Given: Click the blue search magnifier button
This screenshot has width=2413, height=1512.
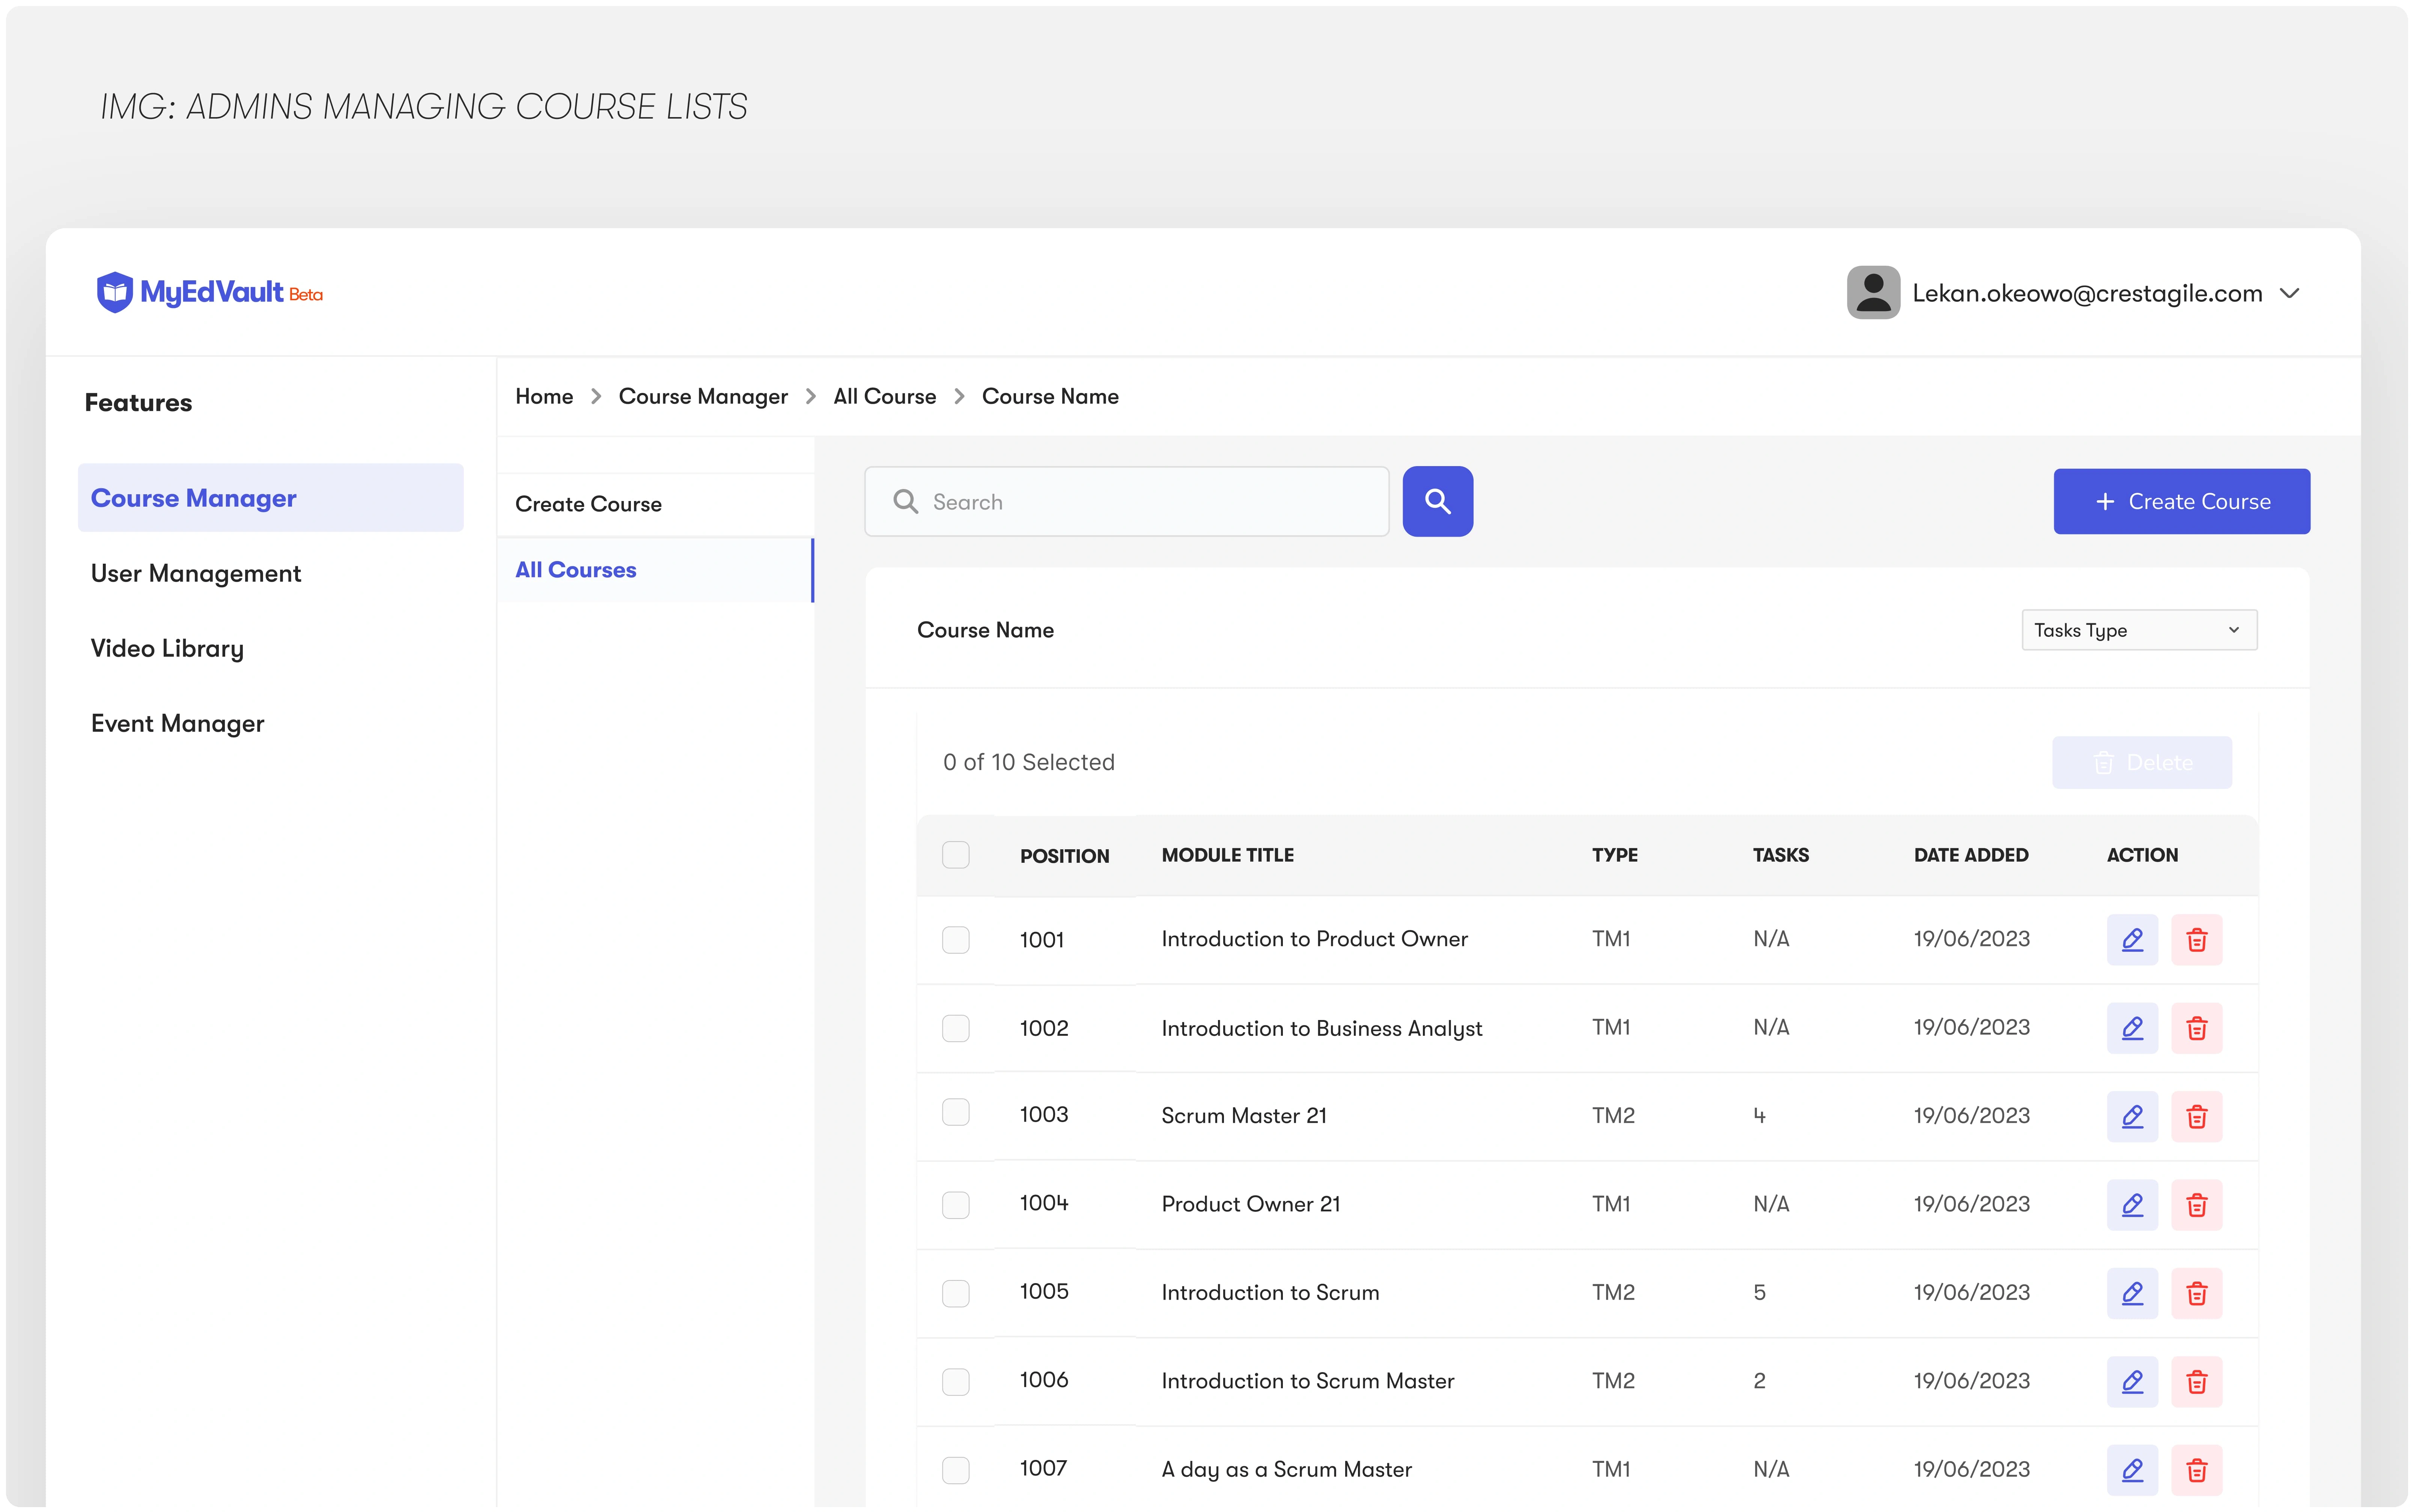Looking at the screenshot, I should (1437, 501).
